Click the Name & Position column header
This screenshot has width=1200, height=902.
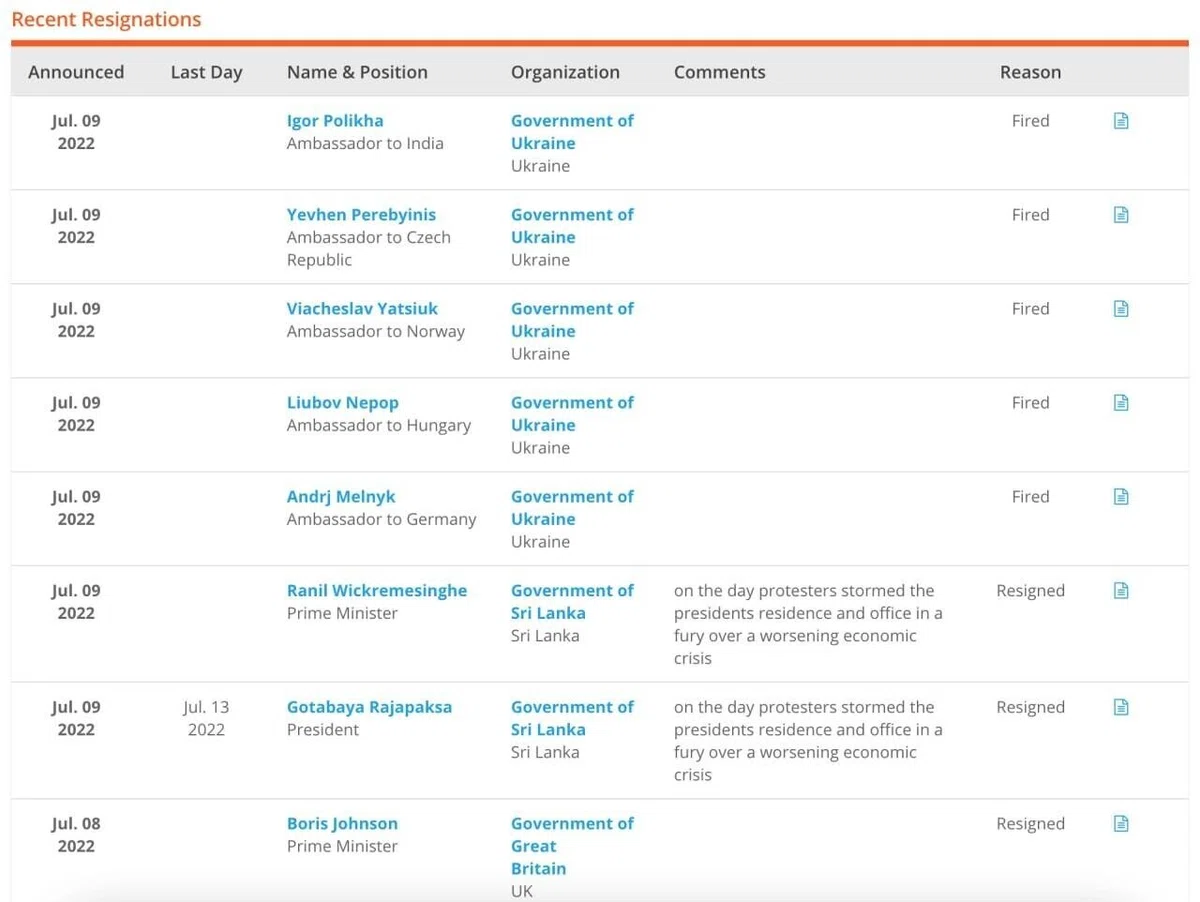coord(357,72)
